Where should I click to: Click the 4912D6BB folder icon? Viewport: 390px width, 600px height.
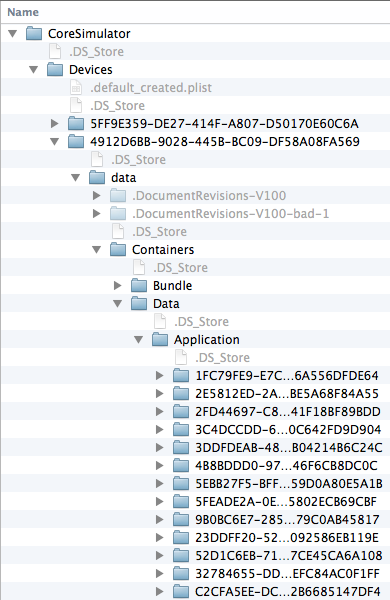76,142
